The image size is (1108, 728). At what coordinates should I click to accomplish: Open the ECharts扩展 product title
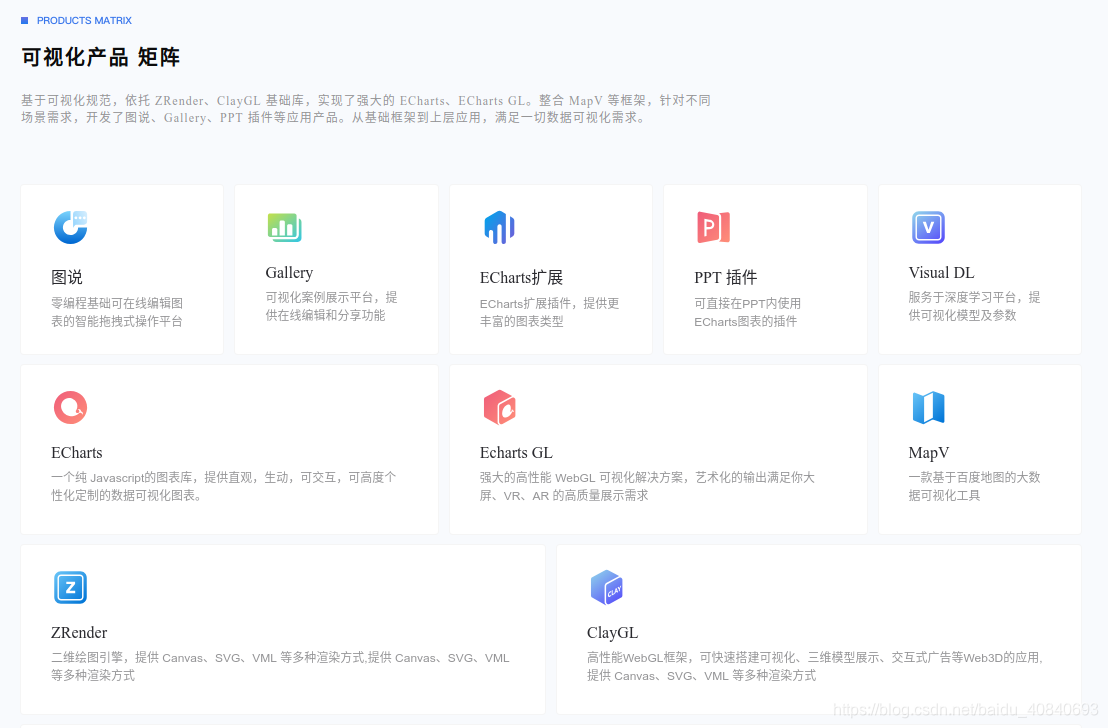coord(521,278)
